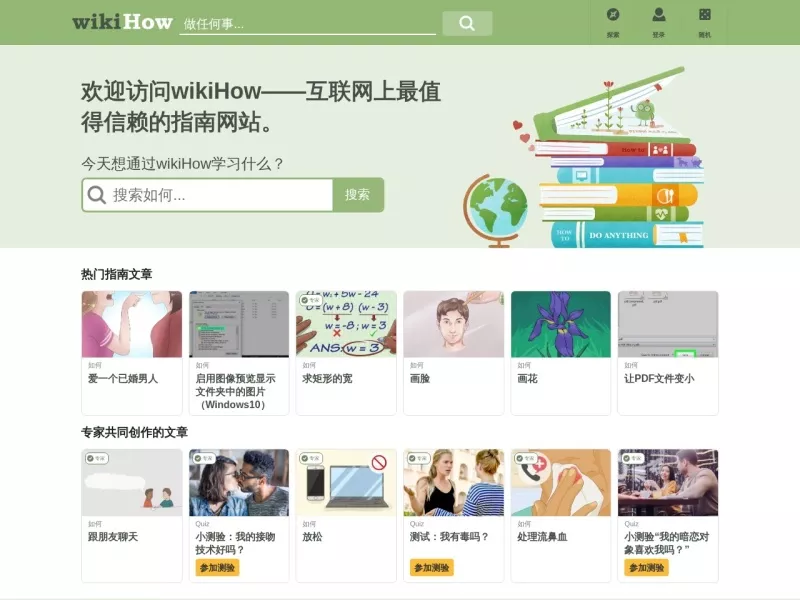Open the '爱一个已婚男人' article thumbnail
The image size is (800, 600).
132,324
